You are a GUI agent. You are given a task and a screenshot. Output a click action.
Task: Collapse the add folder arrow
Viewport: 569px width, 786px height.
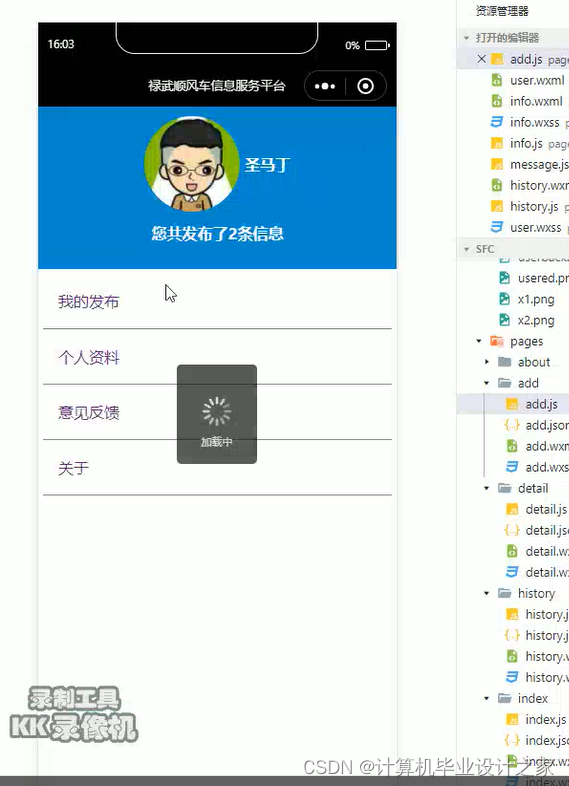tap(487, 383)
